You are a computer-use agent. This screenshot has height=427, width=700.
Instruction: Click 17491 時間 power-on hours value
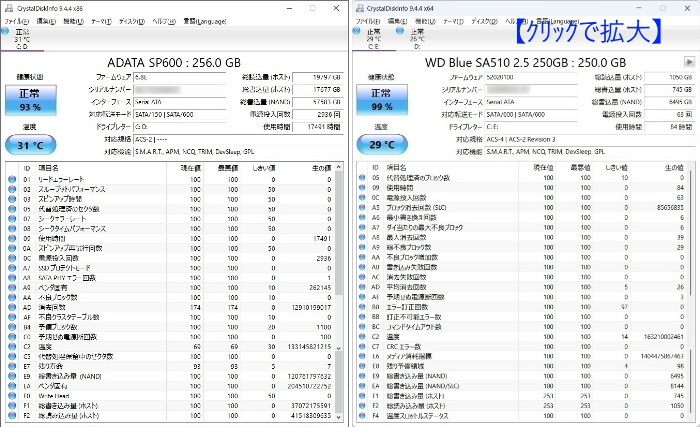click(x=319, y=127)
